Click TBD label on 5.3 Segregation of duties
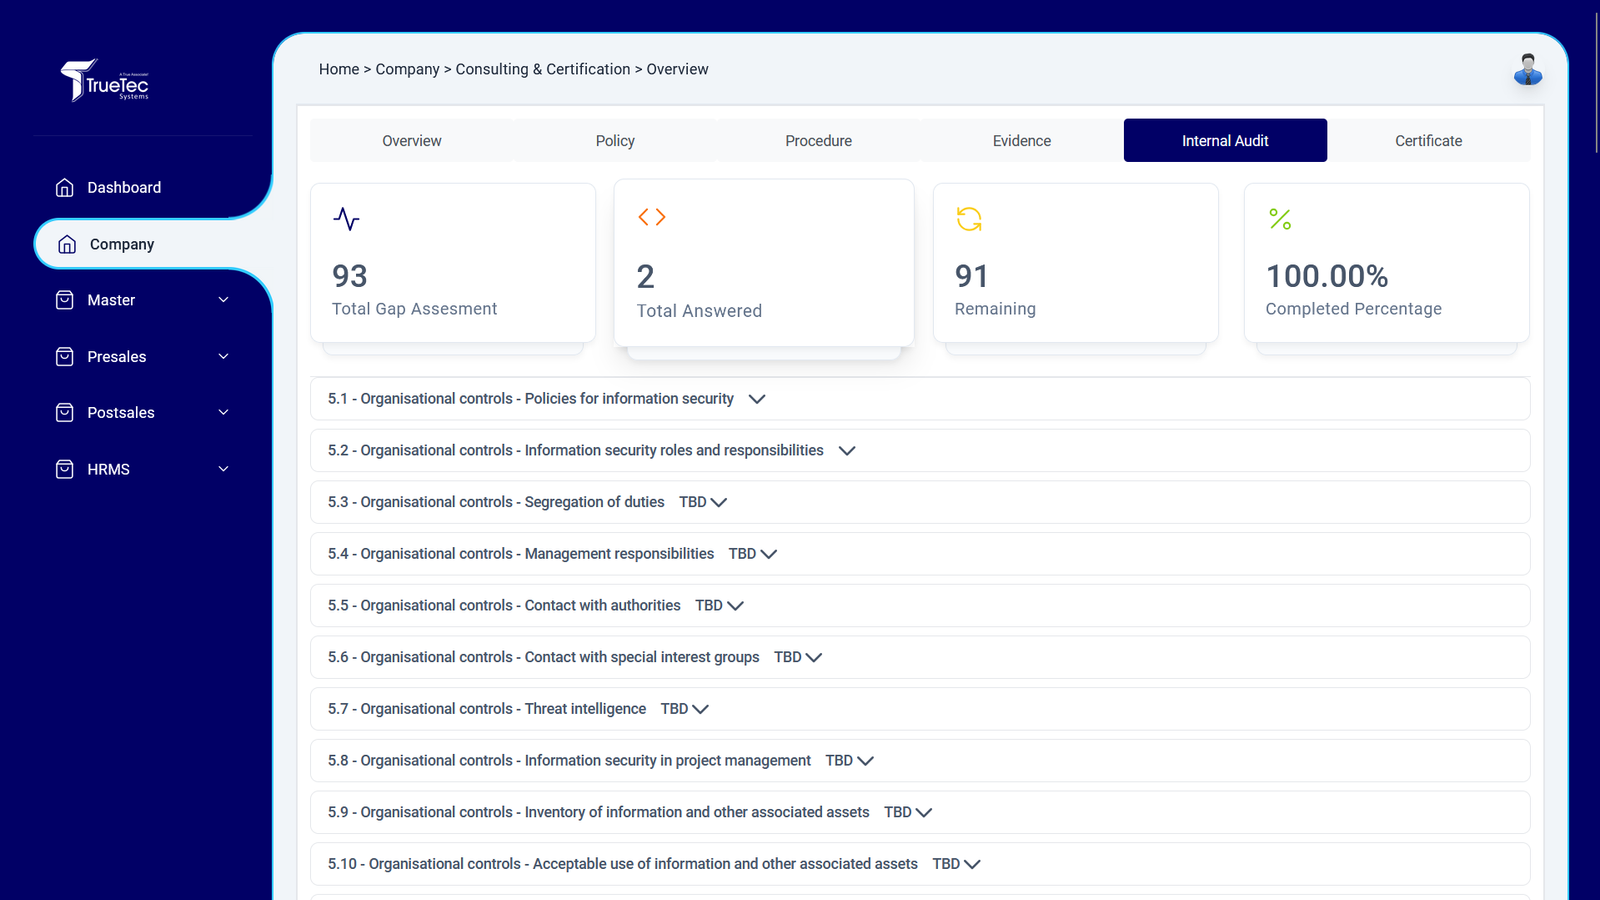The width and height of the screenshot is (1600, 900). point(693,502)
